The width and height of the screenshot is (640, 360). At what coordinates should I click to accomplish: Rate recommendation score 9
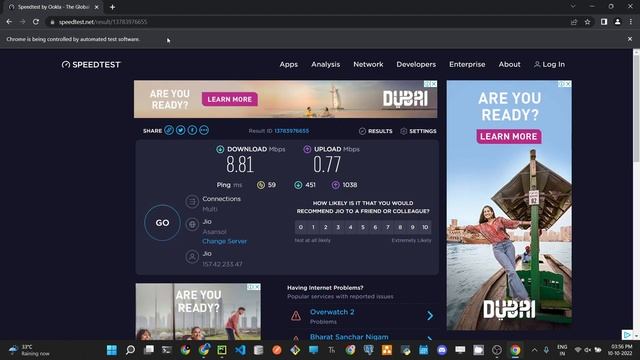(x=413, y=227)
